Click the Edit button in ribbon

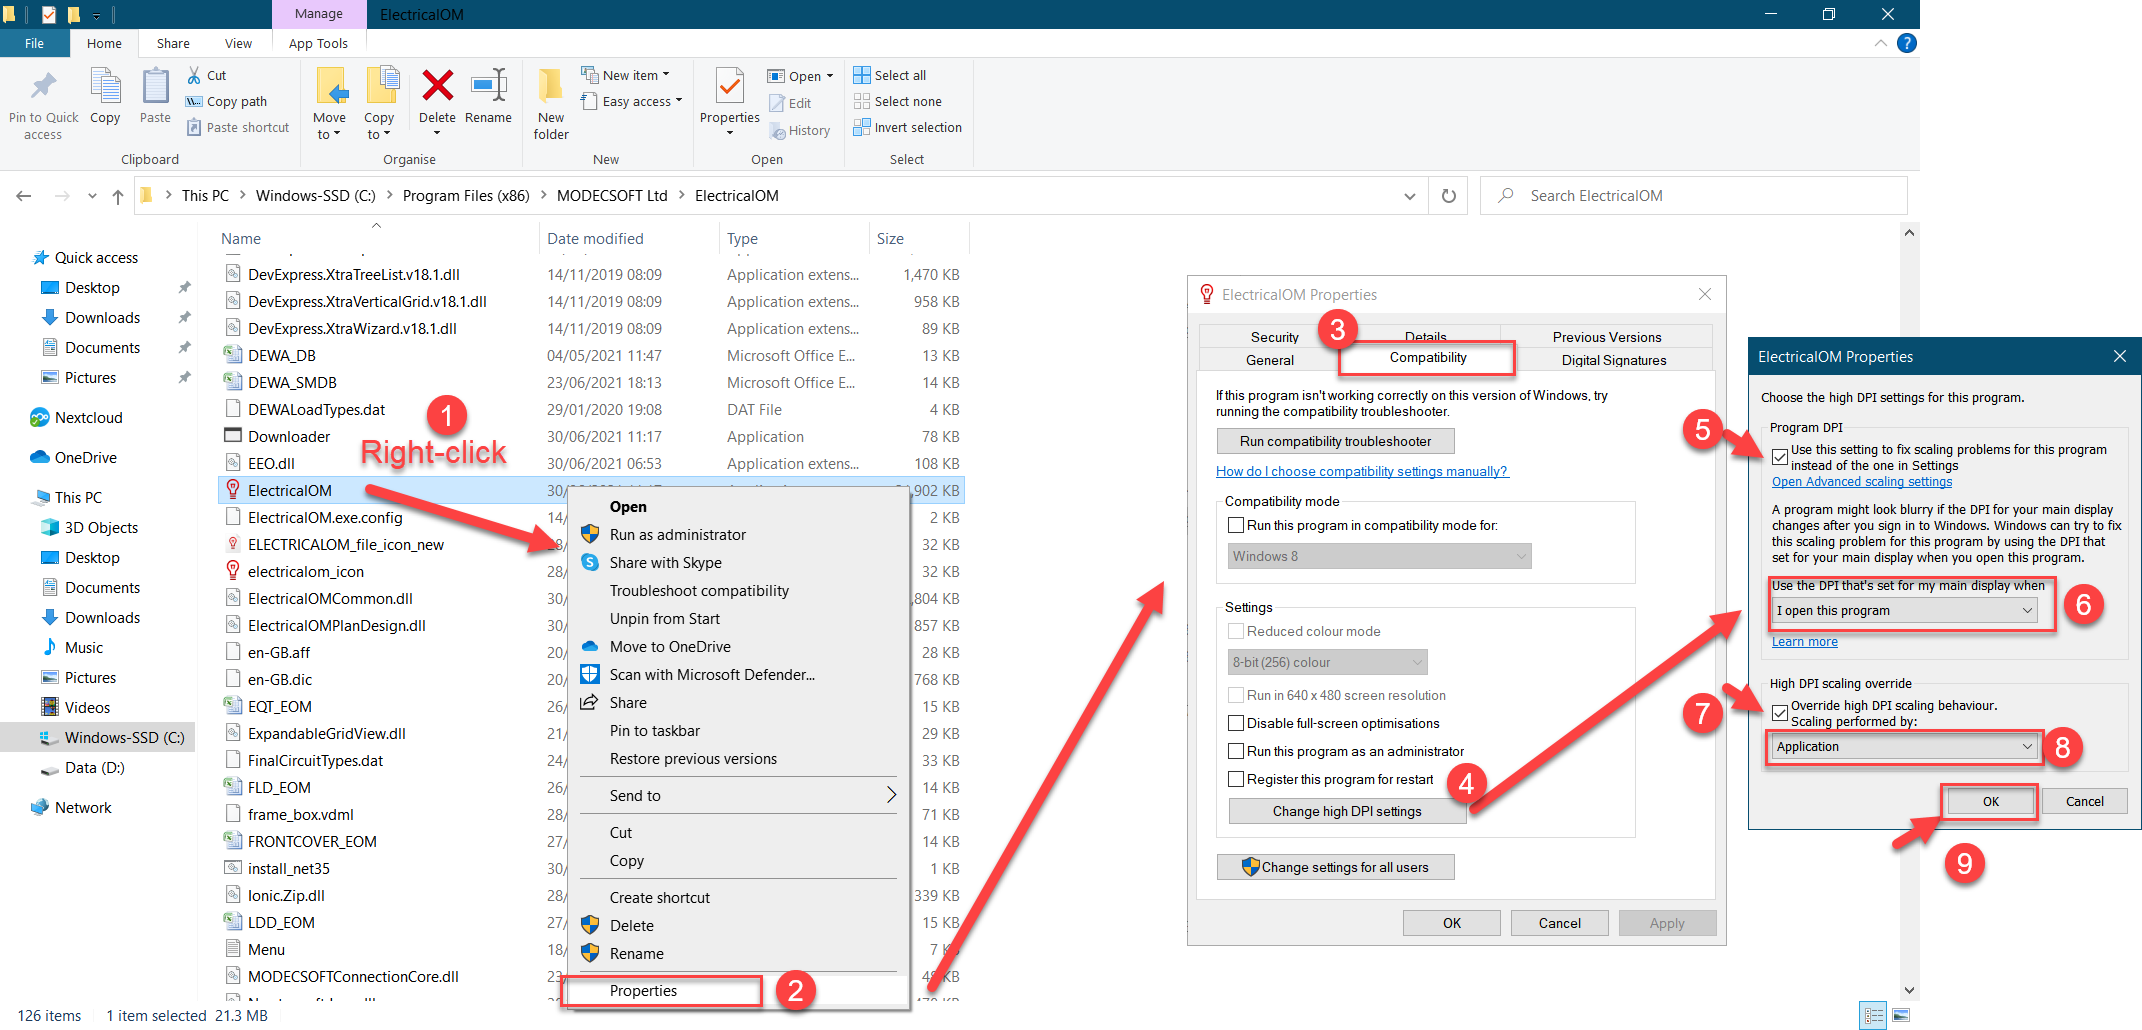tap(790, 103)
